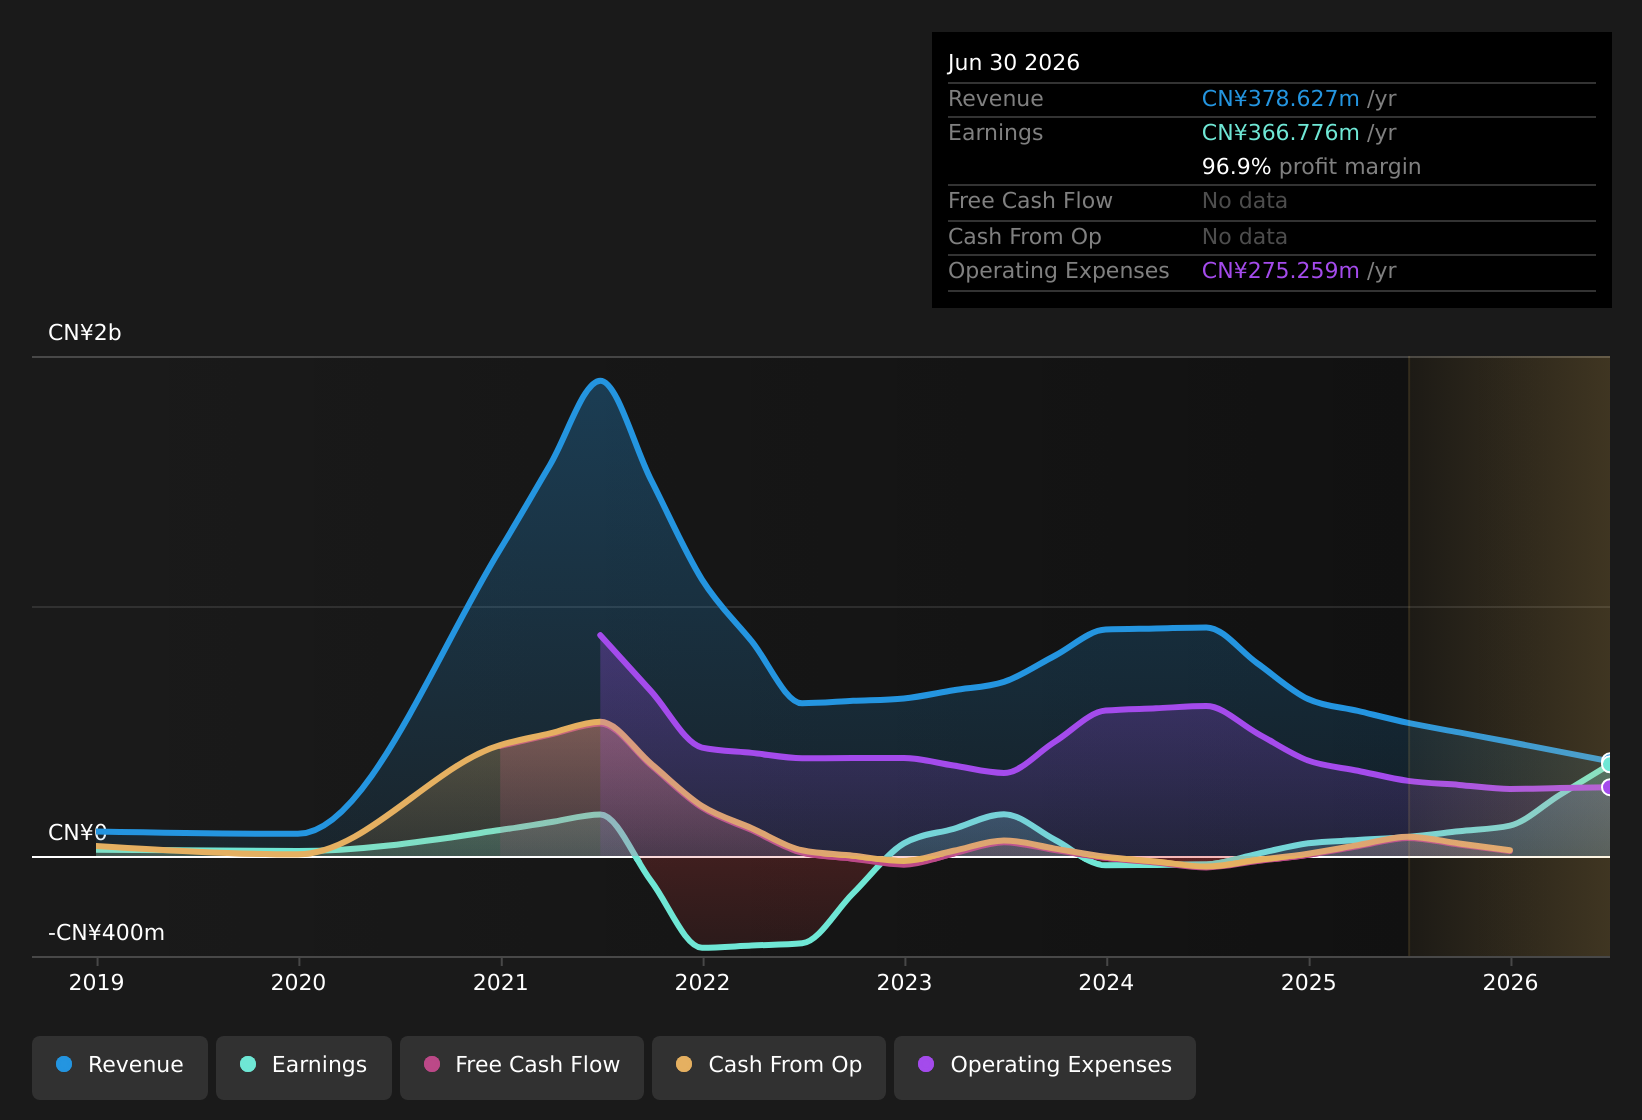The width and height of the screenshot is (1642, 1120).
Task: Click the 2022 x-axis label
Action: pyautogui.click(x=703, y=983)
